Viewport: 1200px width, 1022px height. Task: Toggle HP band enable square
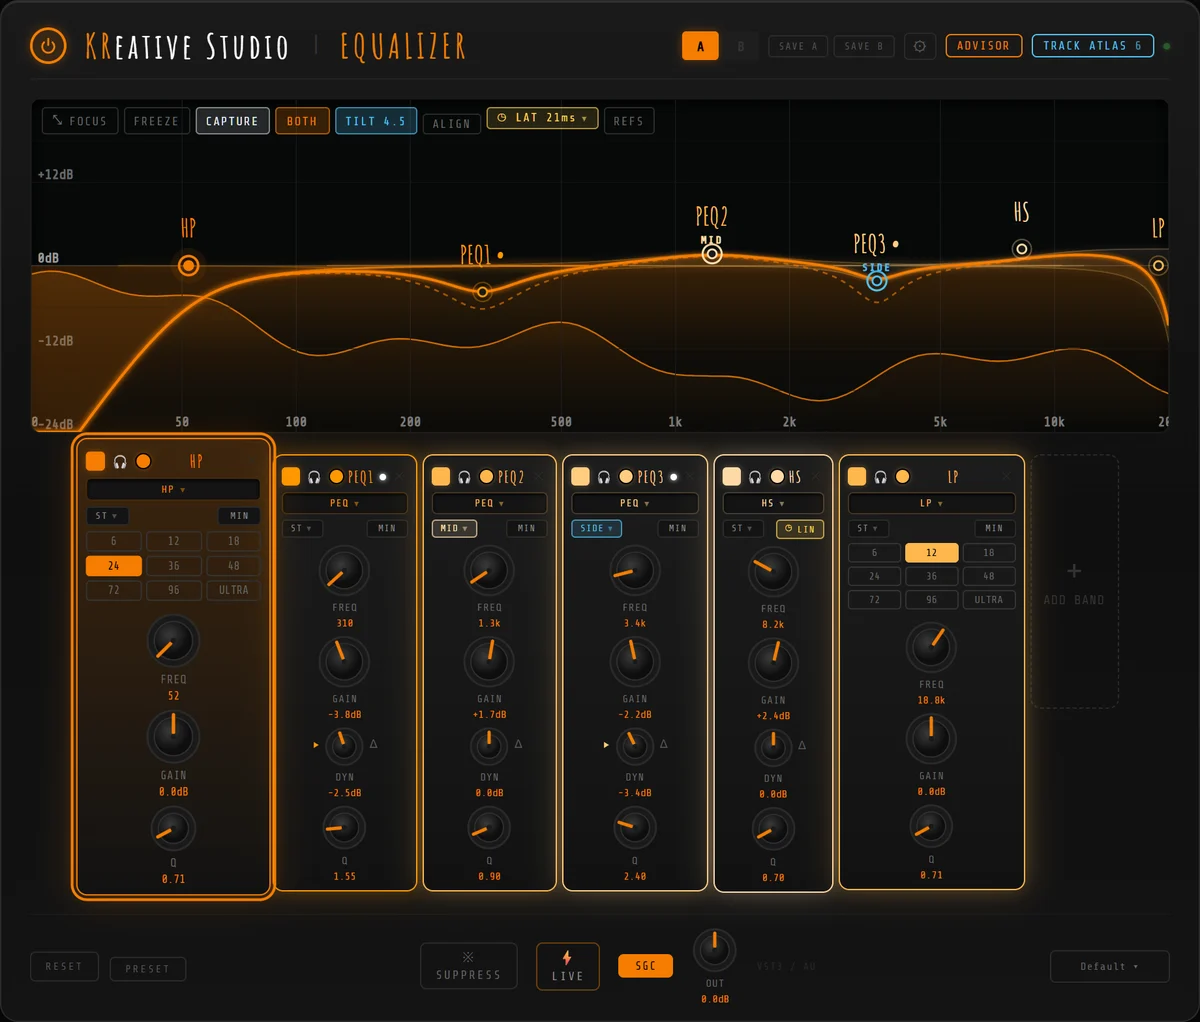point(95,461)
